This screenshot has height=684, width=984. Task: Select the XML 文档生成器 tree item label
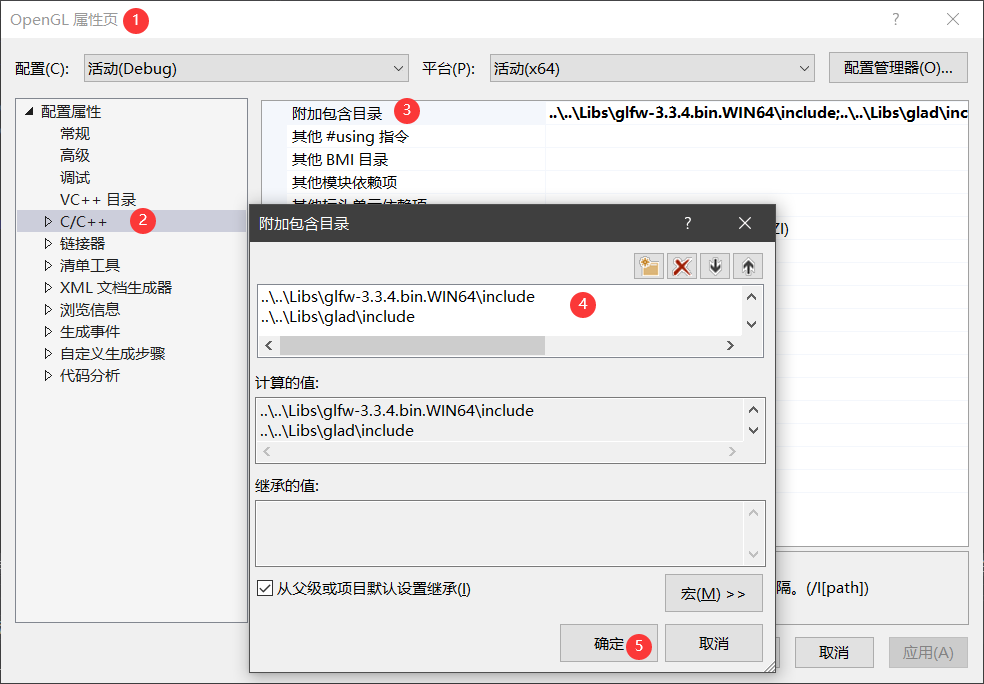tap(116, 287)
